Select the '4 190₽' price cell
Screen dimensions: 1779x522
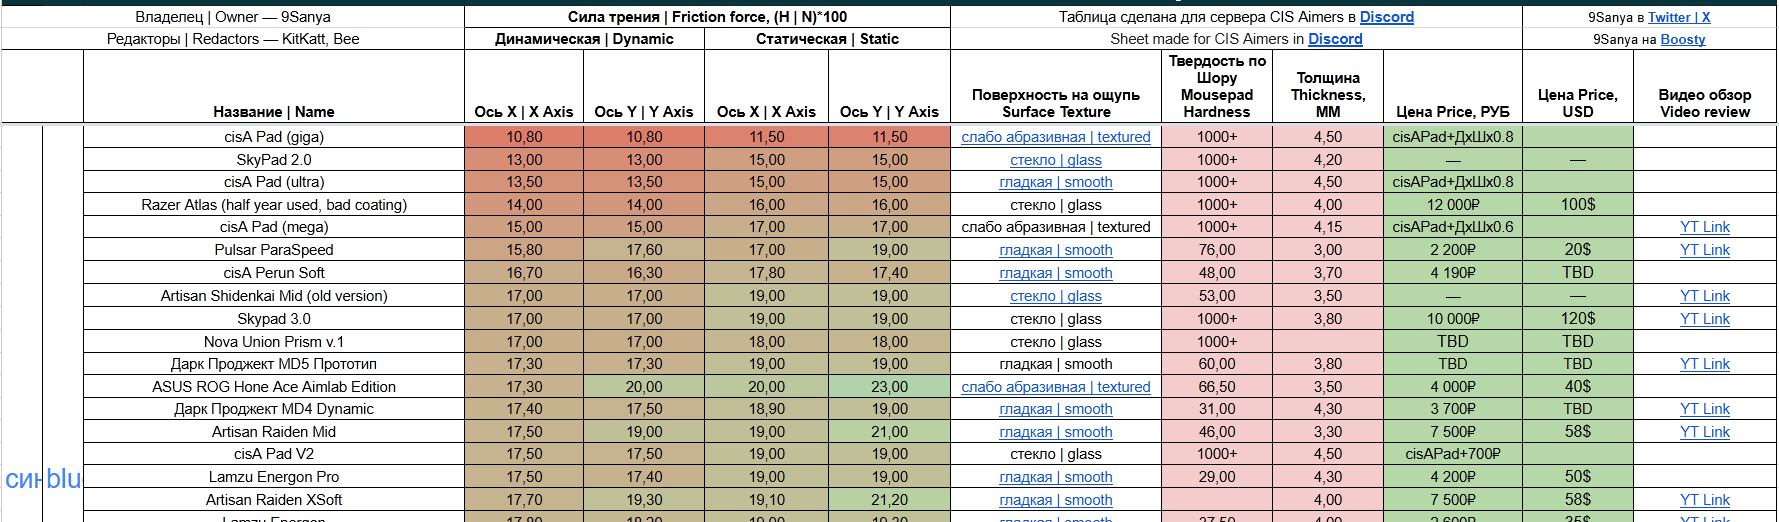pyautogui.click(x=1453, y=273)
